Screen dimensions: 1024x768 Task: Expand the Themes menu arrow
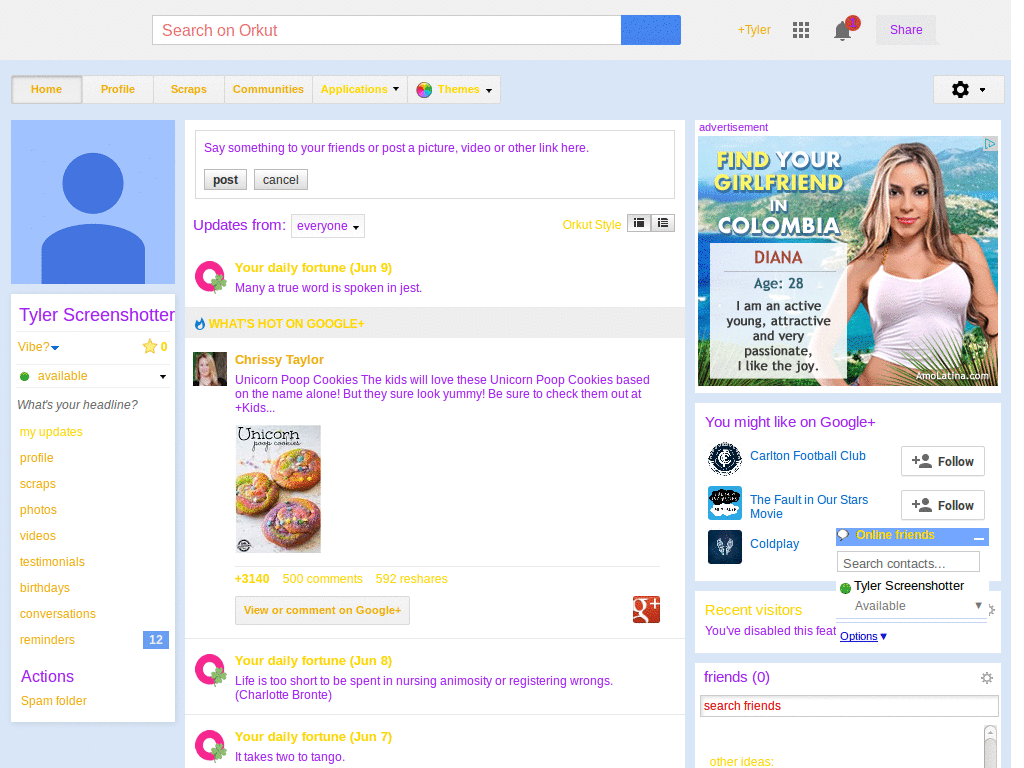[489, 91]
